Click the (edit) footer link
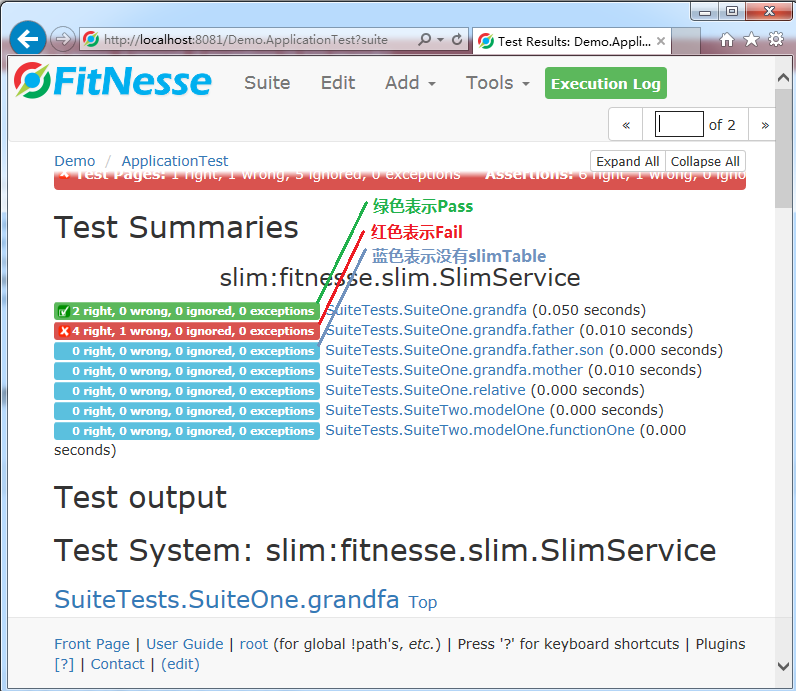 (180, 664)
